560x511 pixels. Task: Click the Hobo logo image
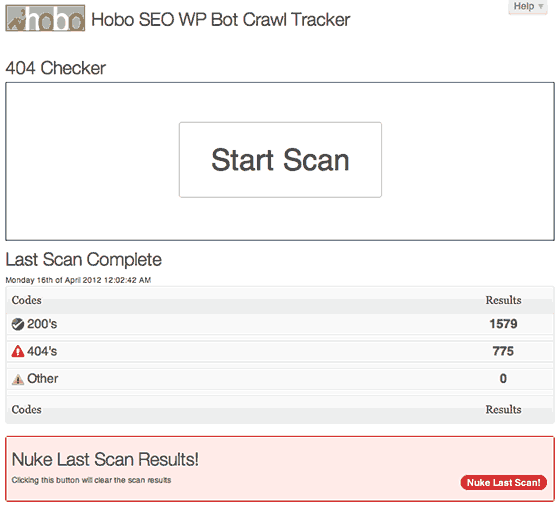click(45, 18)
